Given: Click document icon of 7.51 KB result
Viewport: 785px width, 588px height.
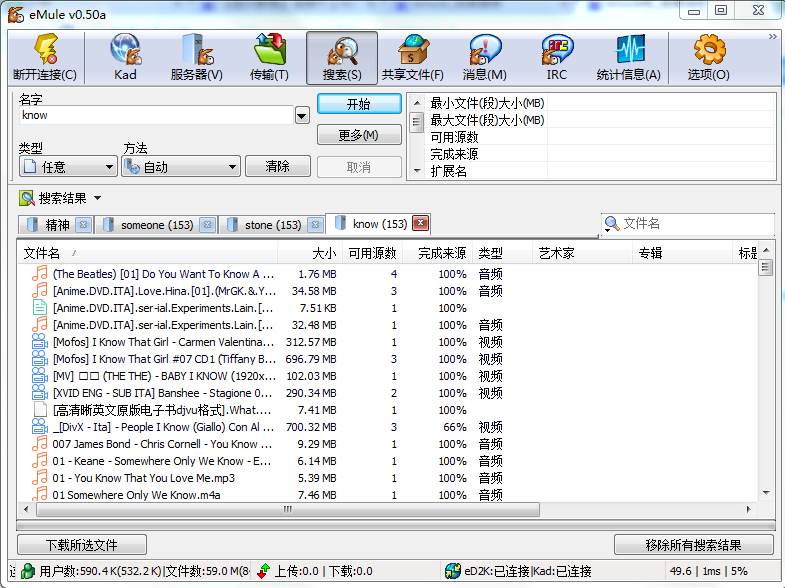Looking at the screenshot, I should pyautogui.click(x=40, y=307).
